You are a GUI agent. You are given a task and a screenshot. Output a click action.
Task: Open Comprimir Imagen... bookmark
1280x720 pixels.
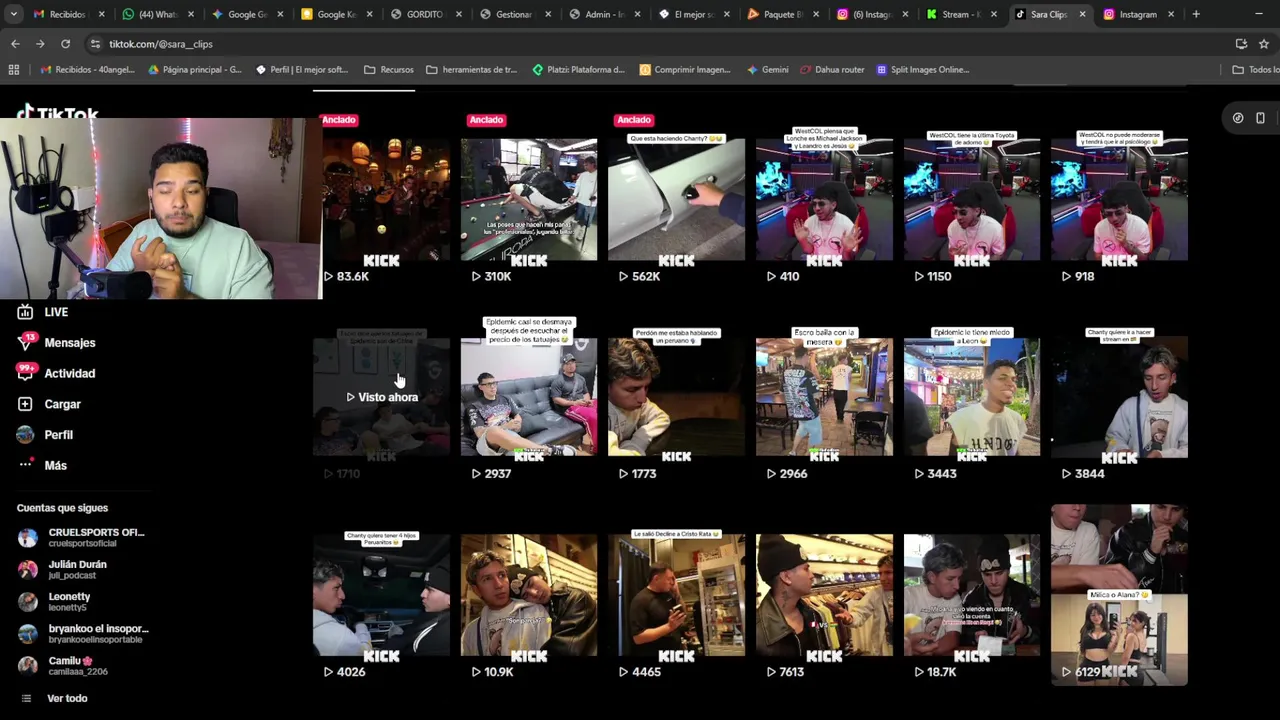coord(685,70)
